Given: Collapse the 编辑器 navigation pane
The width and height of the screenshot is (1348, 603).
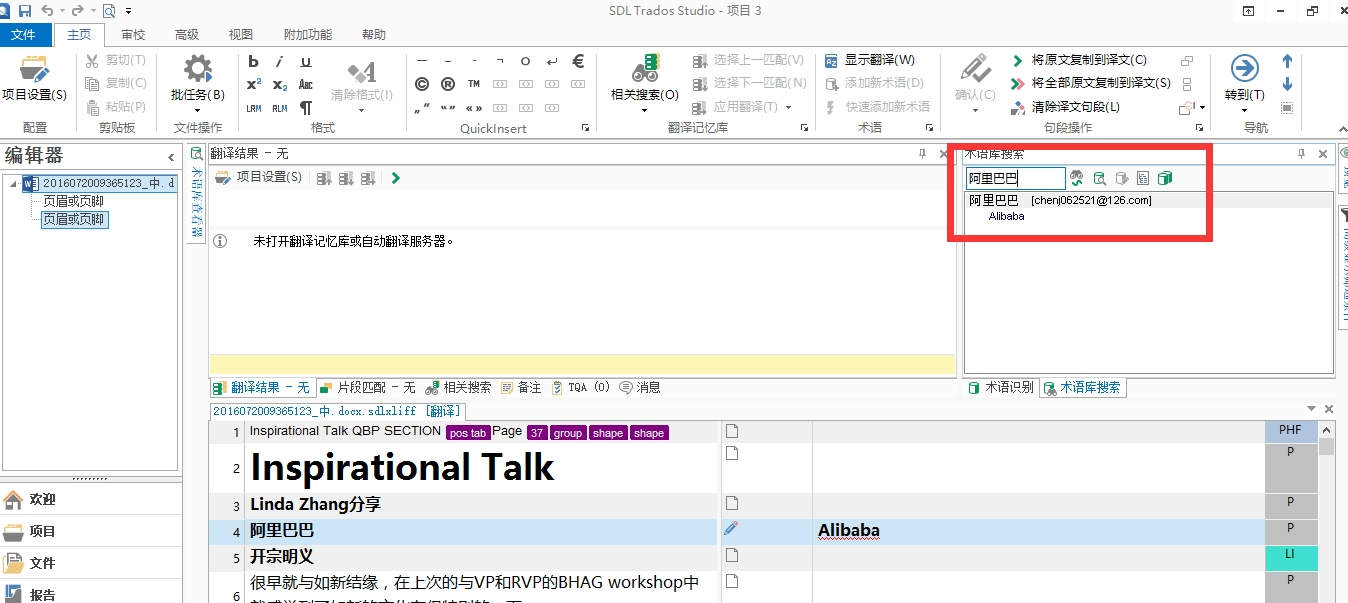Looking at the screenshot, I should coord(171,157).
